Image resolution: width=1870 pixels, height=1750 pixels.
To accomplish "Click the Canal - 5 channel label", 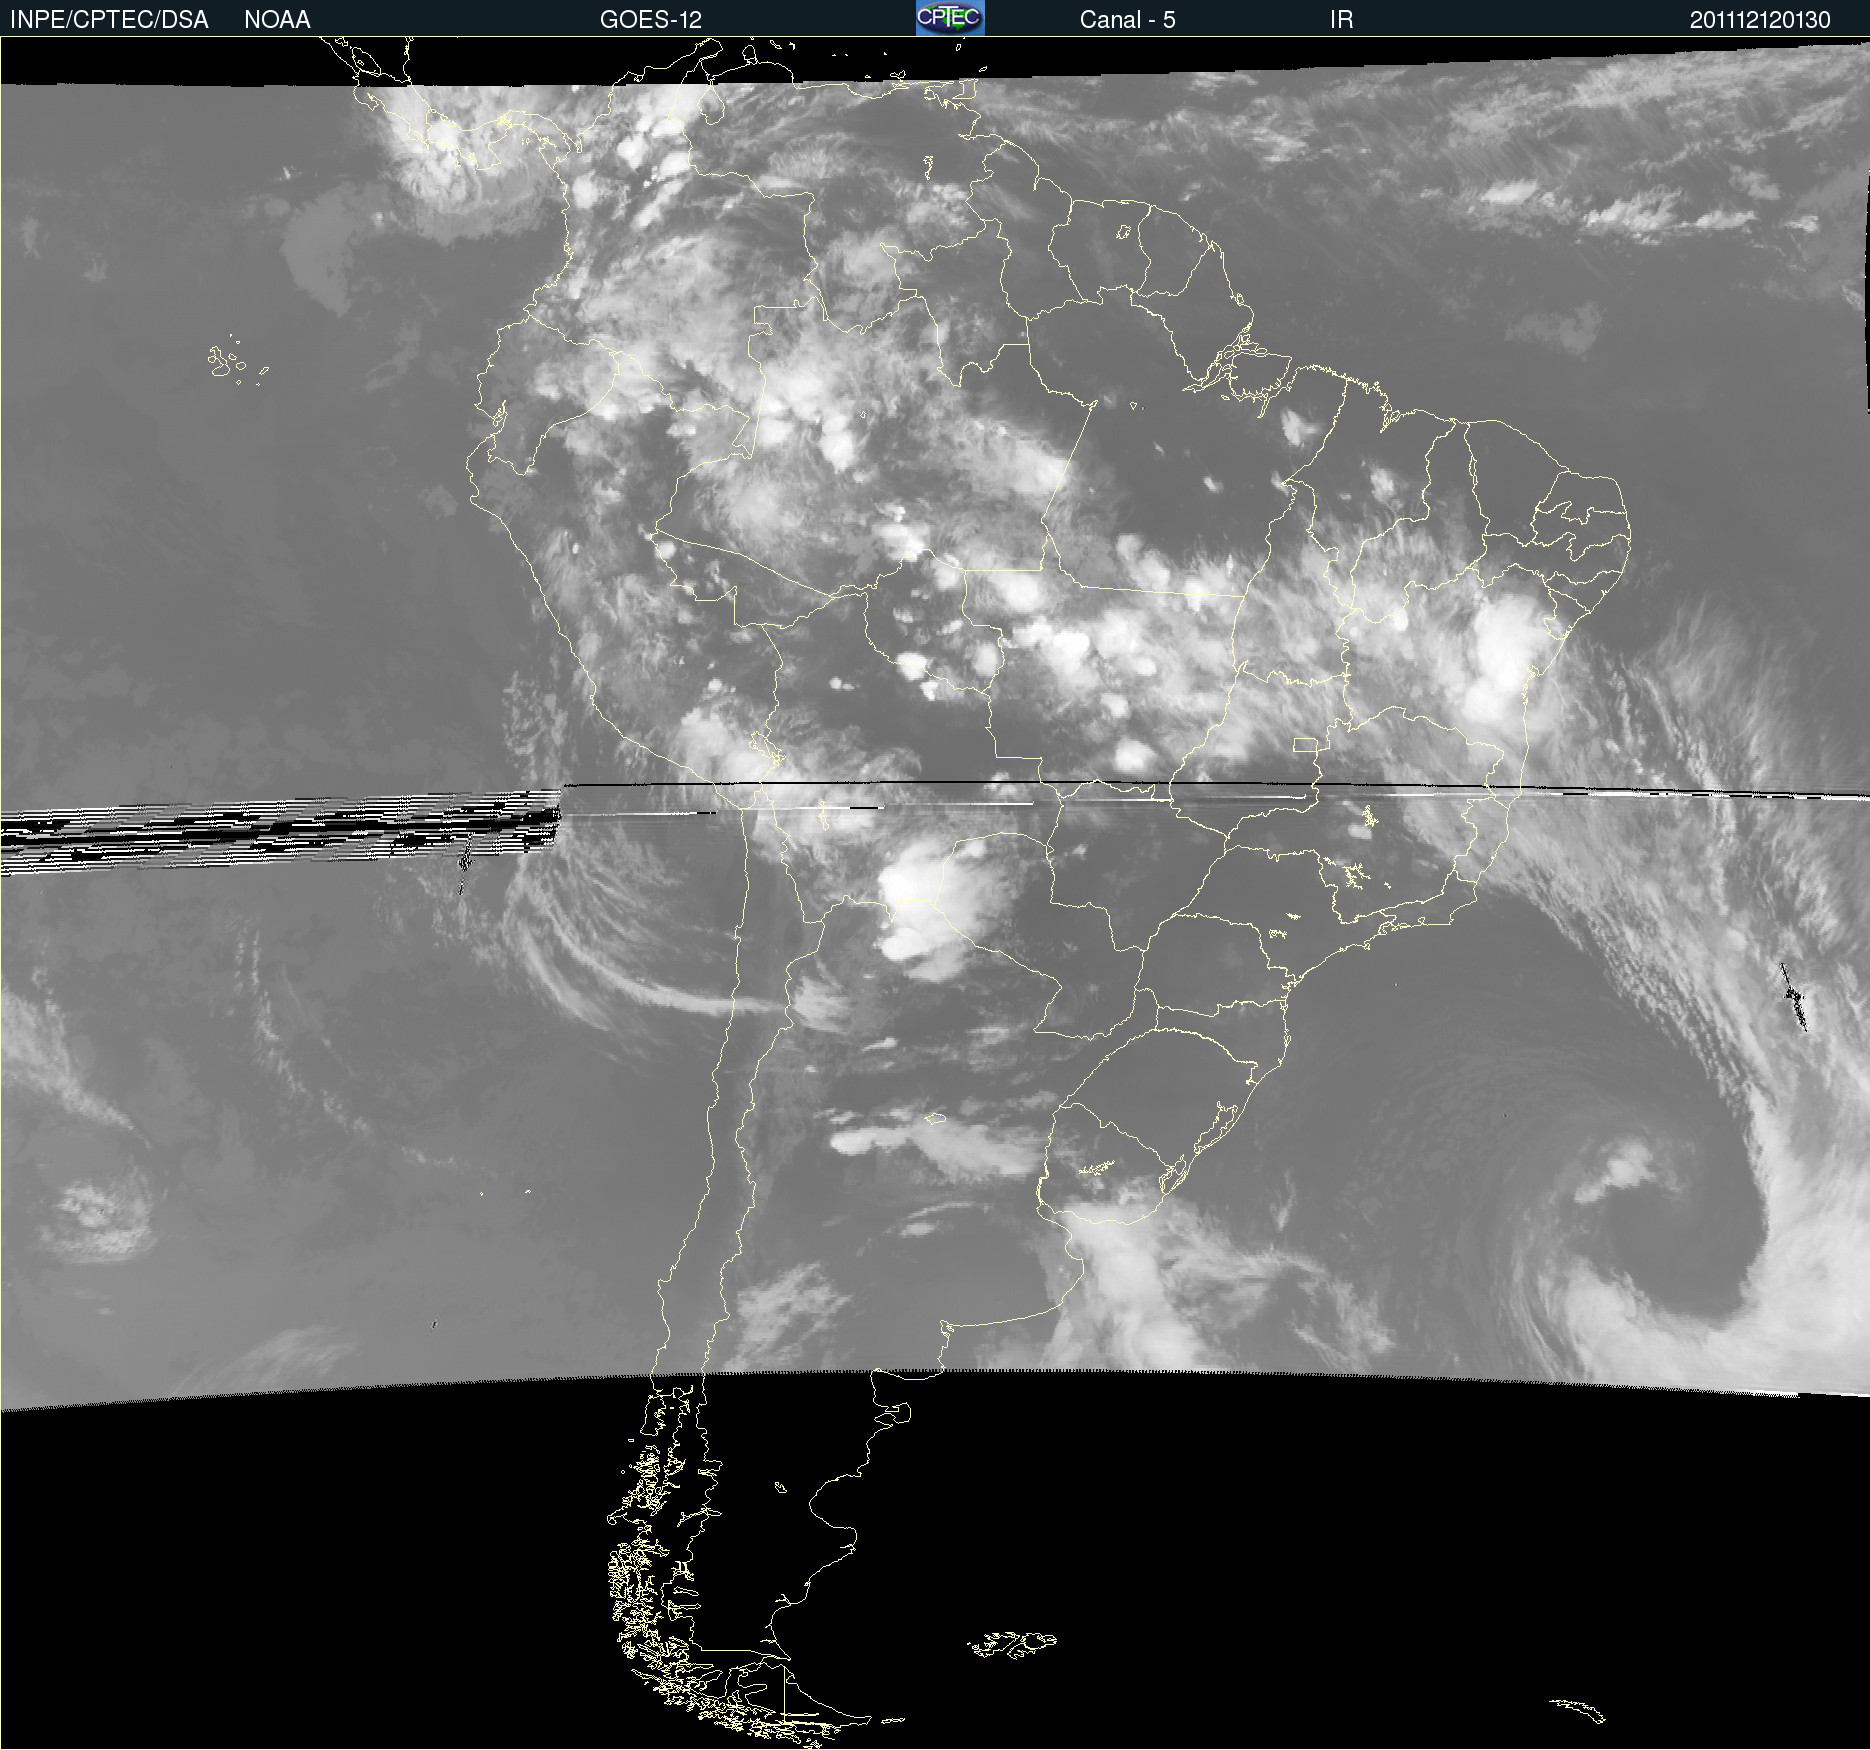I will (1127, 20).
